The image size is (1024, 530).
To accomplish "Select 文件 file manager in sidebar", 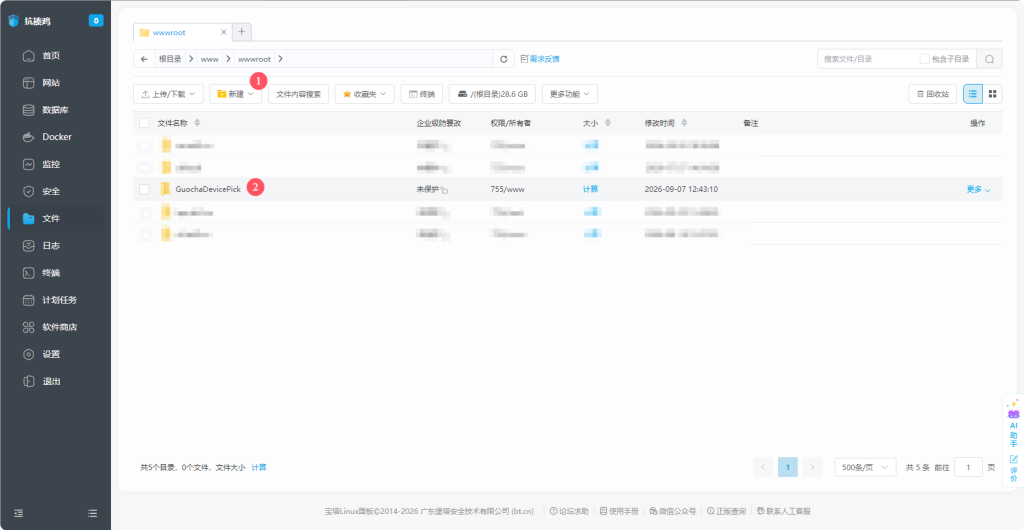I will [x=51, y=219].
